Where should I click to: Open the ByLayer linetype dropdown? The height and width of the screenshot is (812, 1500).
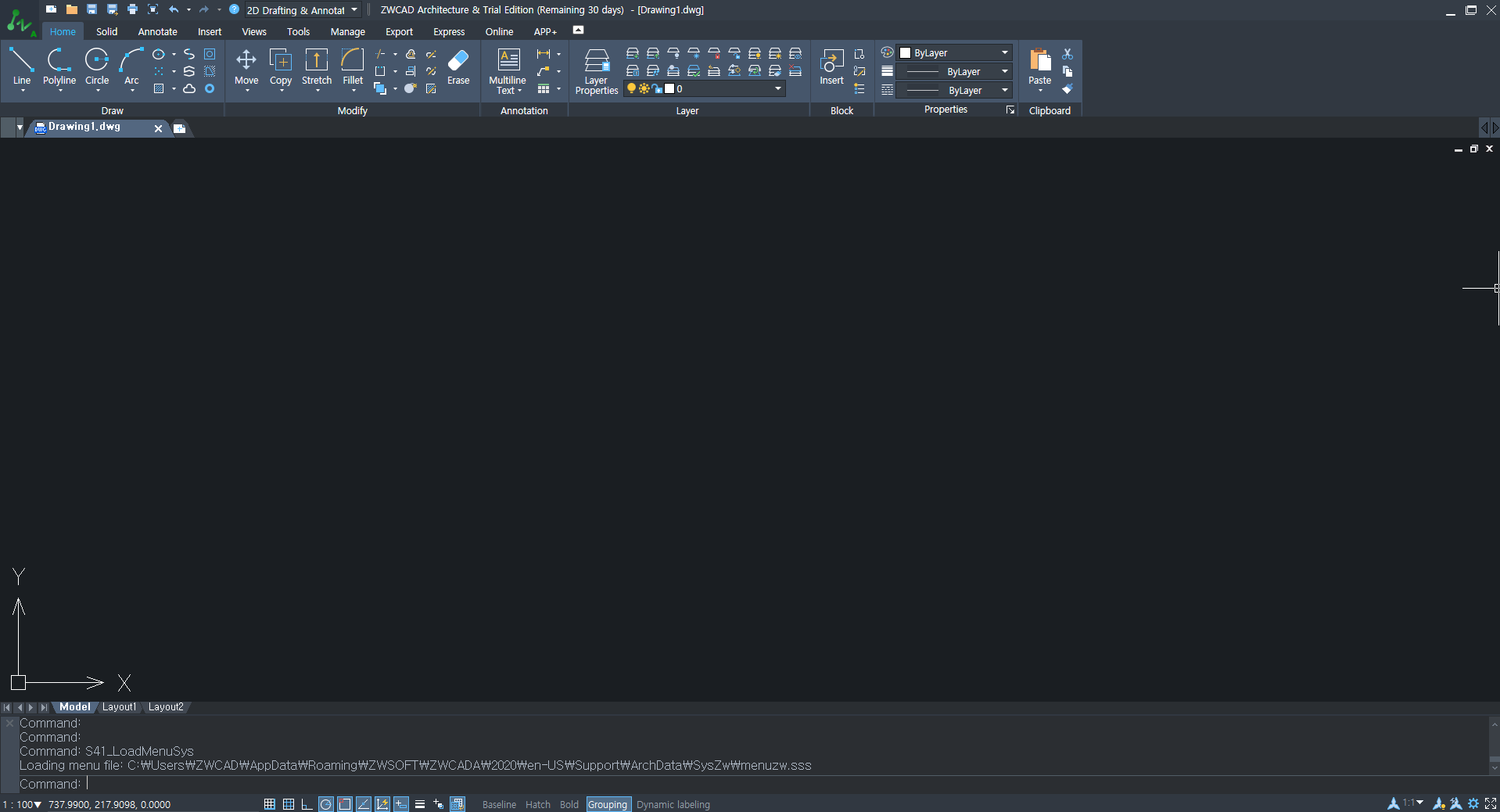[955, 90]
